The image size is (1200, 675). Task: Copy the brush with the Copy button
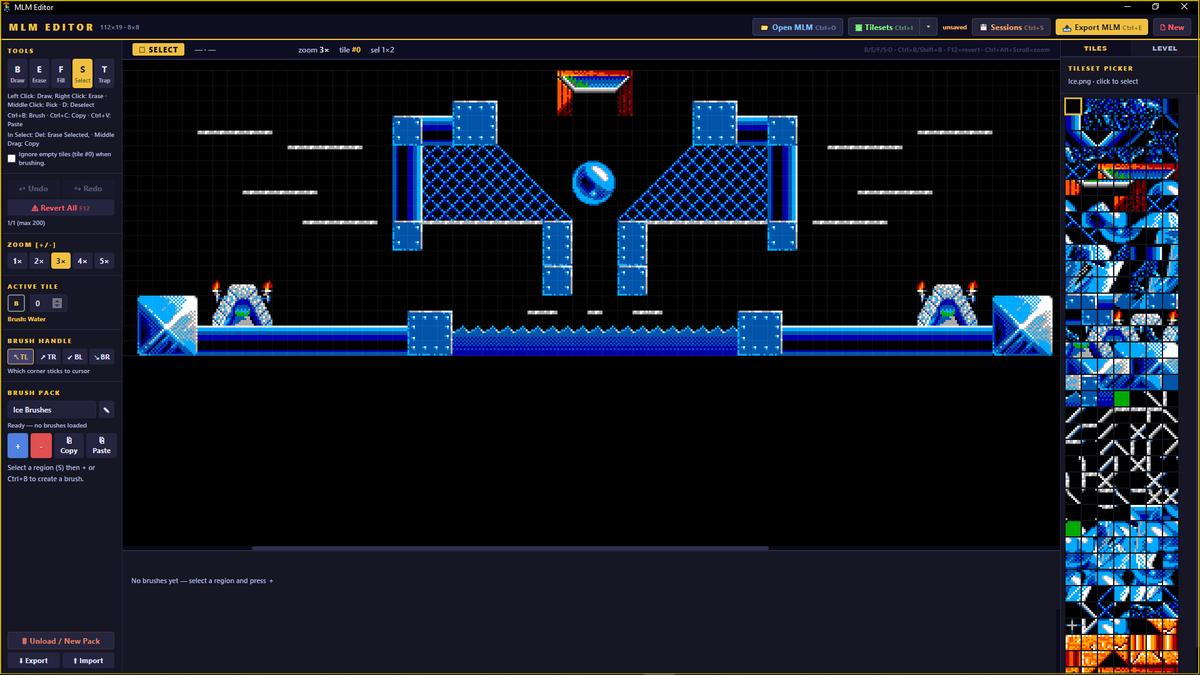tap(69, 446)
